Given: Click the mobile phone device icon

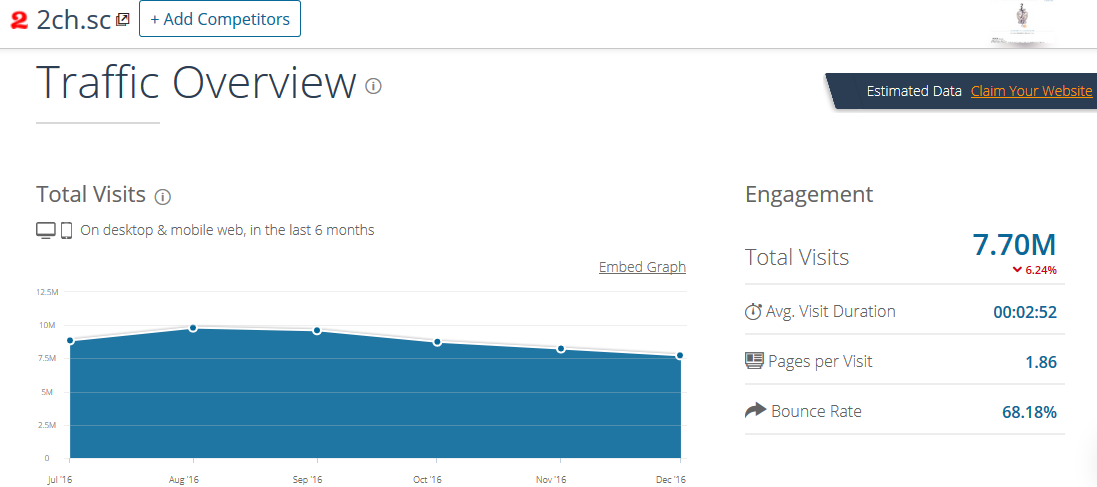Looking at the screenshot, I should click(67, 230).
